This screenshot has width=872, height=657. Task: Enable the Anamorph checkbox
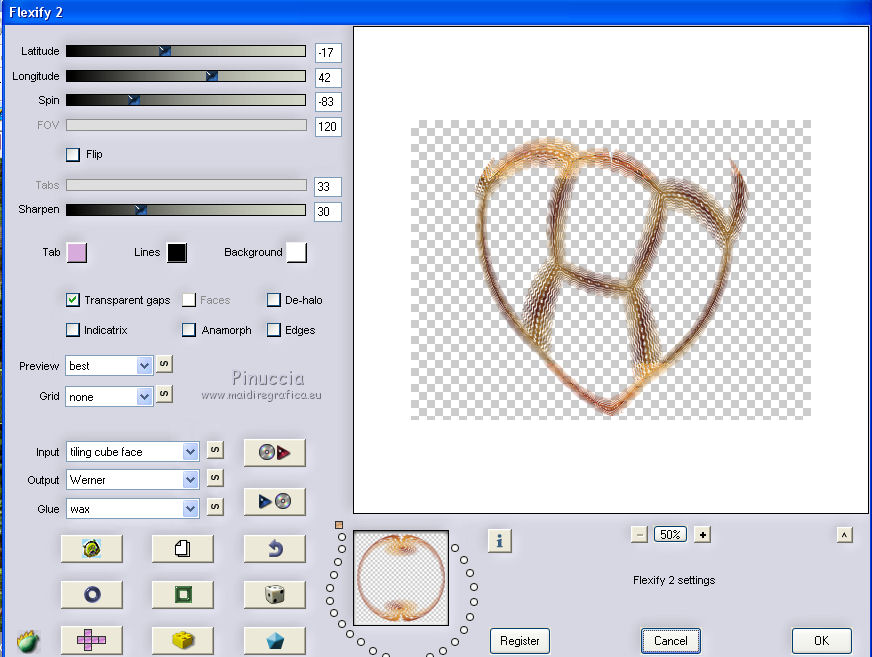point(189,330)
